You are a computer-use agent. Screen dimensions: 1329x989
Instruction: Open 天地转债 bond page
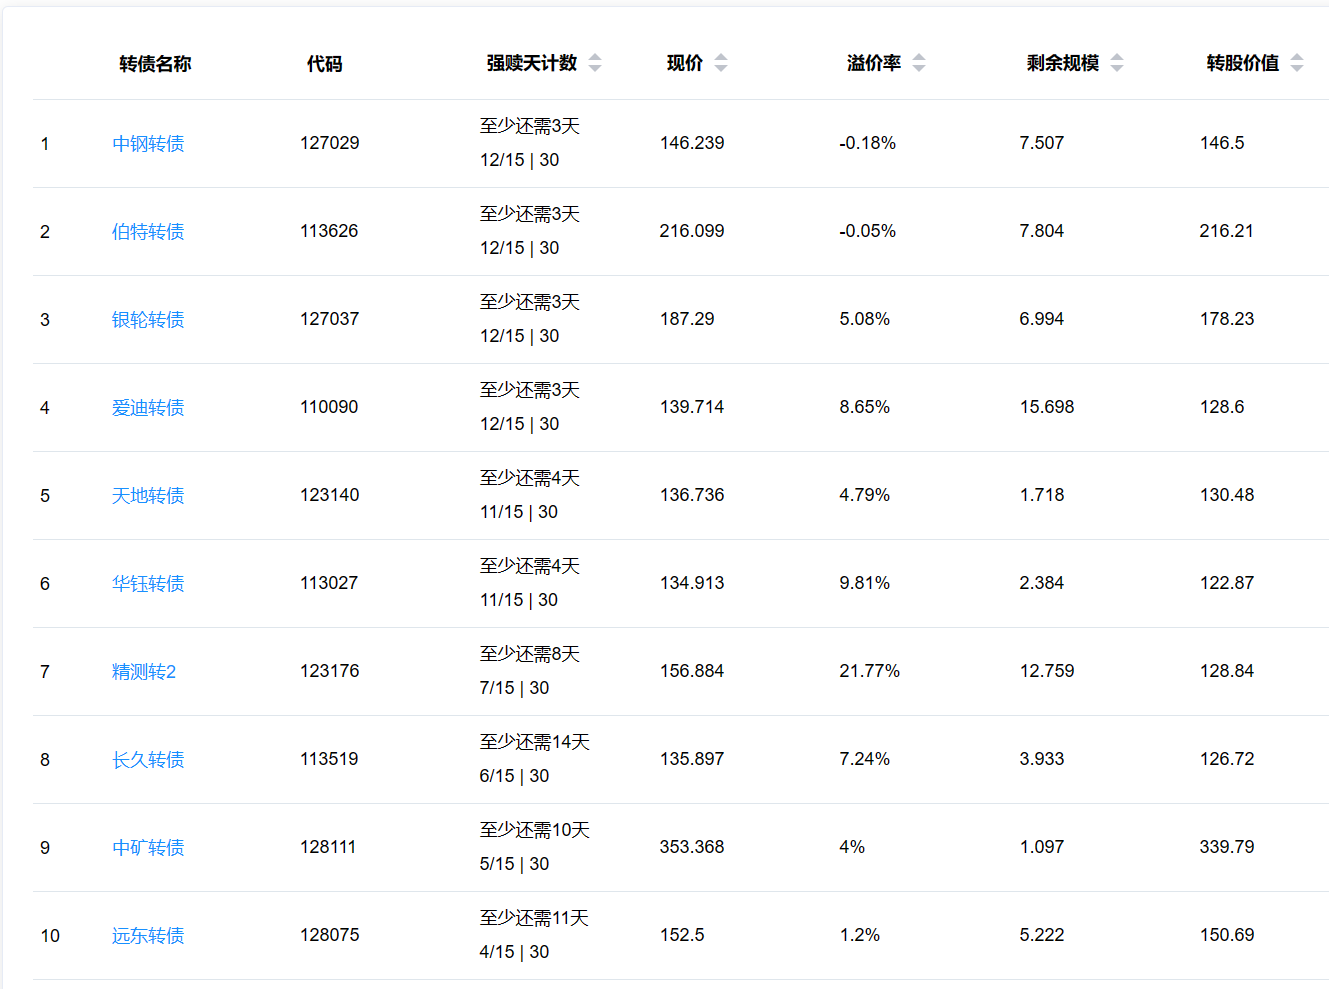pyautogui.click(x=148, y=496)
